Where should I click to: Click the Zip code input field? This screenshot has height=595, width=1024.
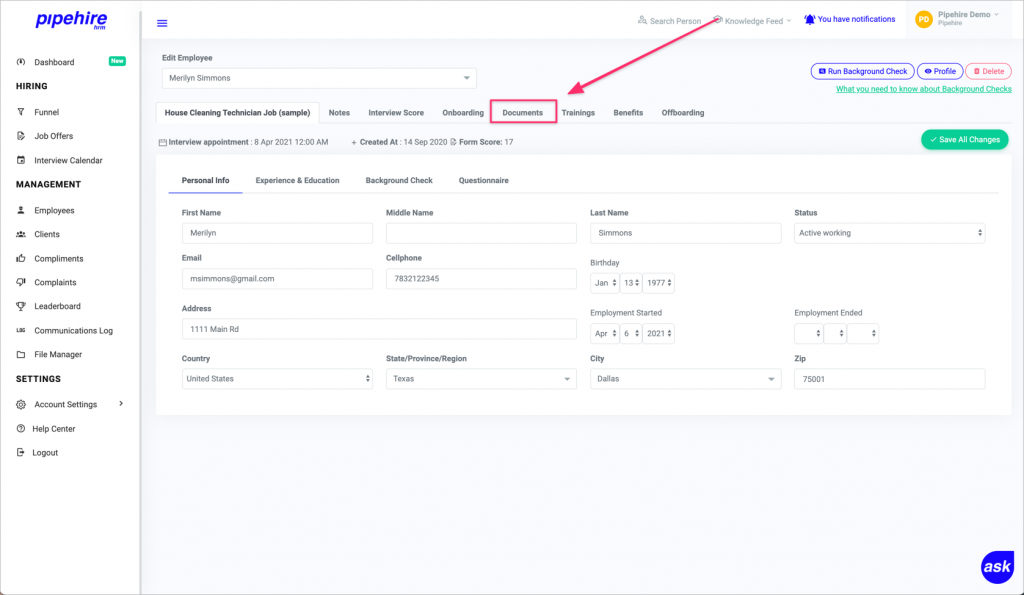888,379
